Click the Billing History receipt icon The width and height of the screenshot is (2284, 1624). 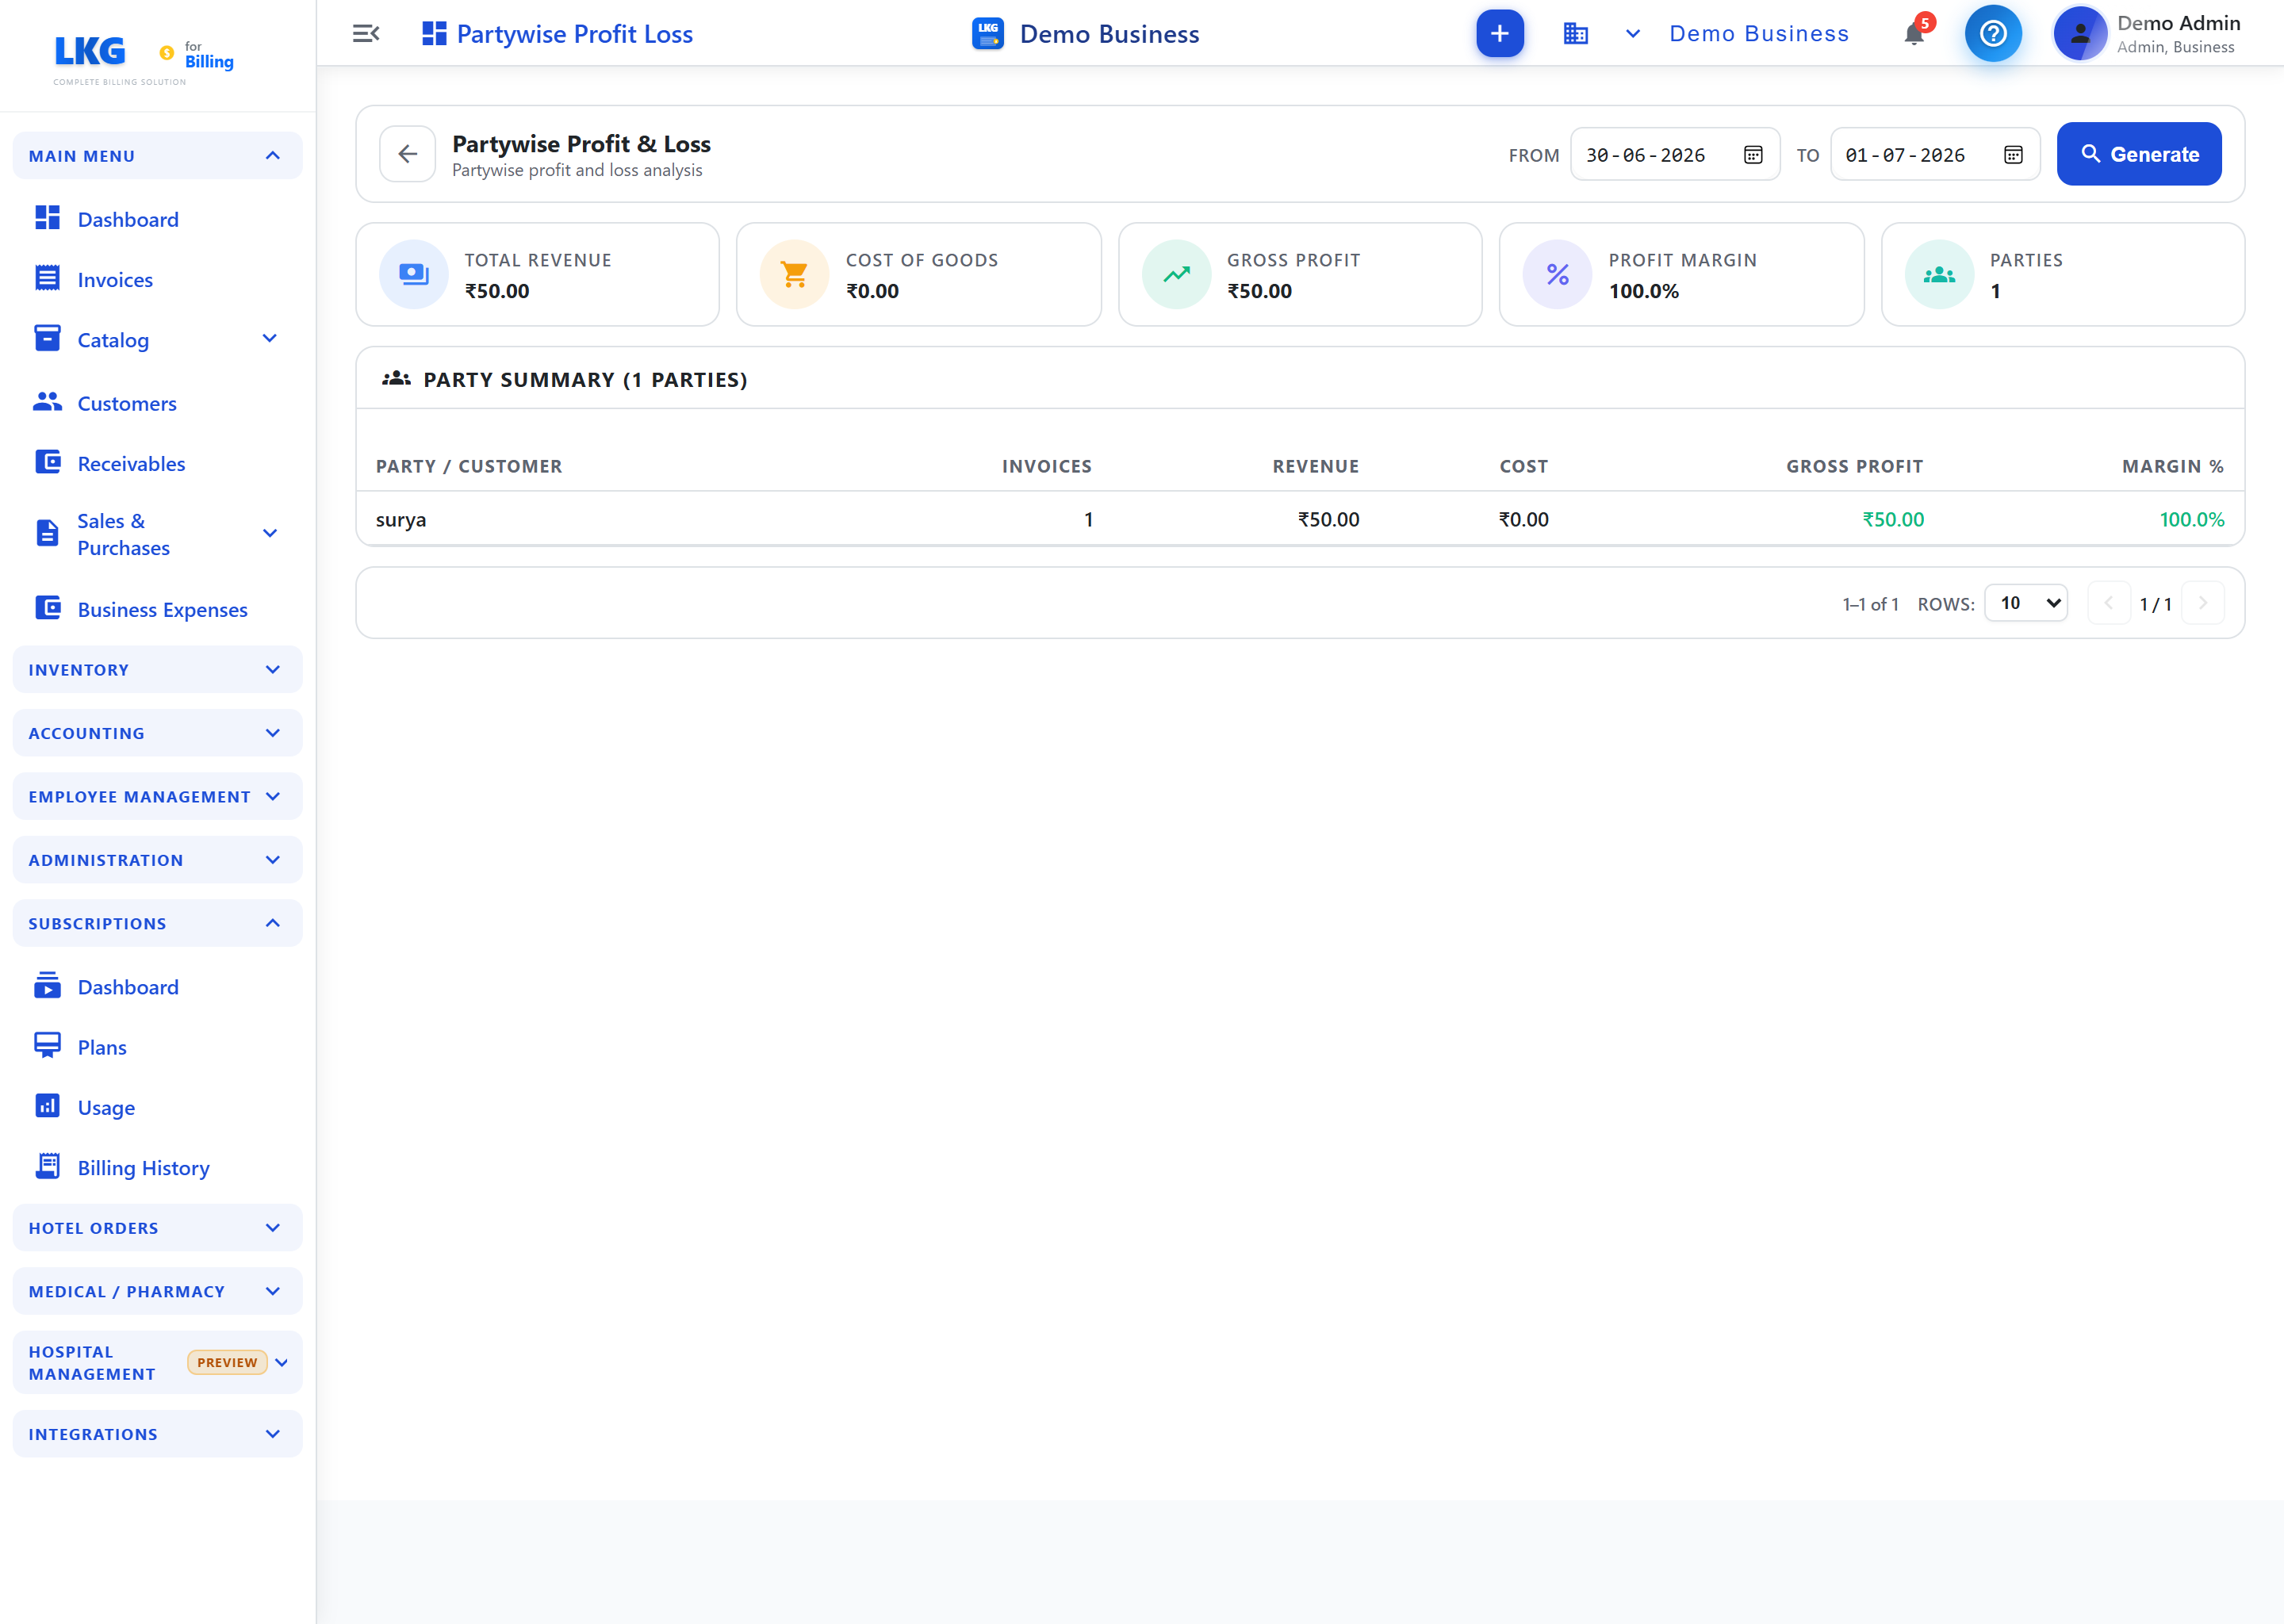(x=47, y=1166)
